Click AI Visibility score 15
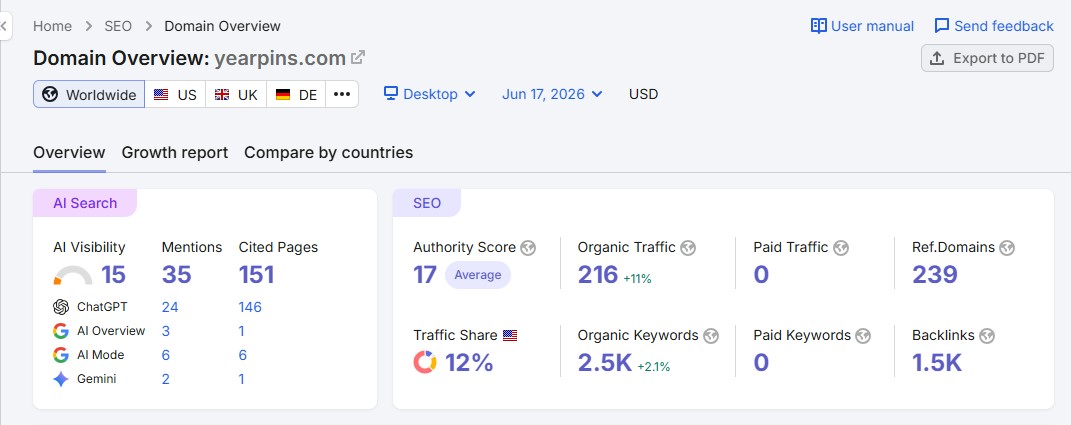This screenshot has height=425, width=1071. click(x=113, y=275)
